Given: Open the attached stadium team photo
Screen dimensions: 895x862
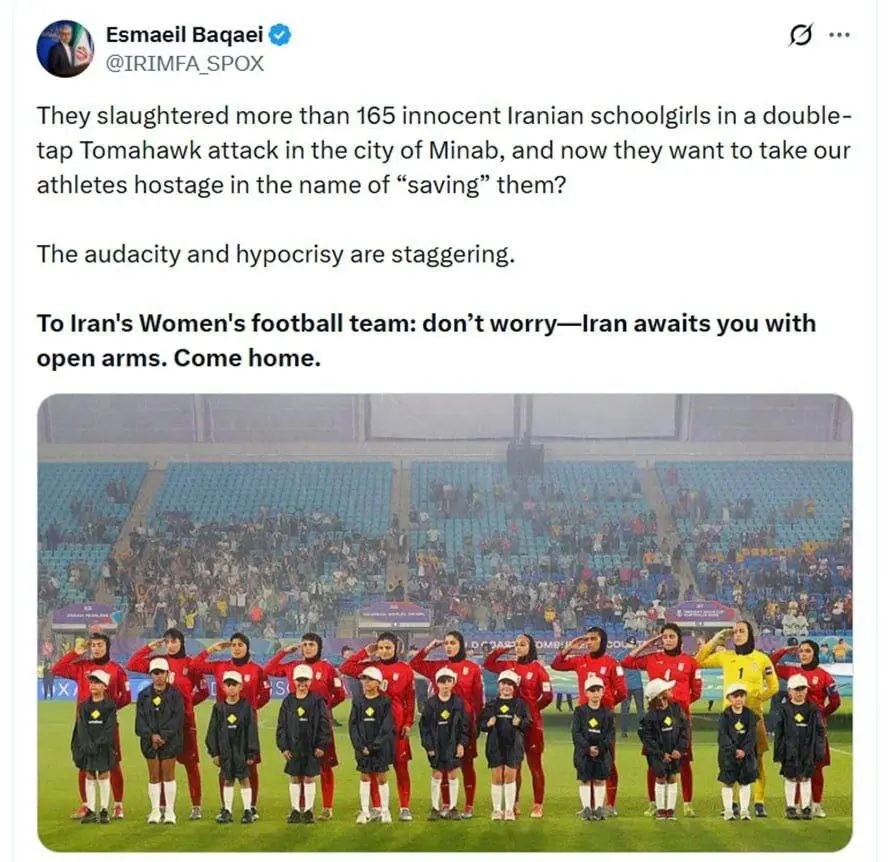Looking at the screenshot, I should pyautogui.click(x=445, y=622).
